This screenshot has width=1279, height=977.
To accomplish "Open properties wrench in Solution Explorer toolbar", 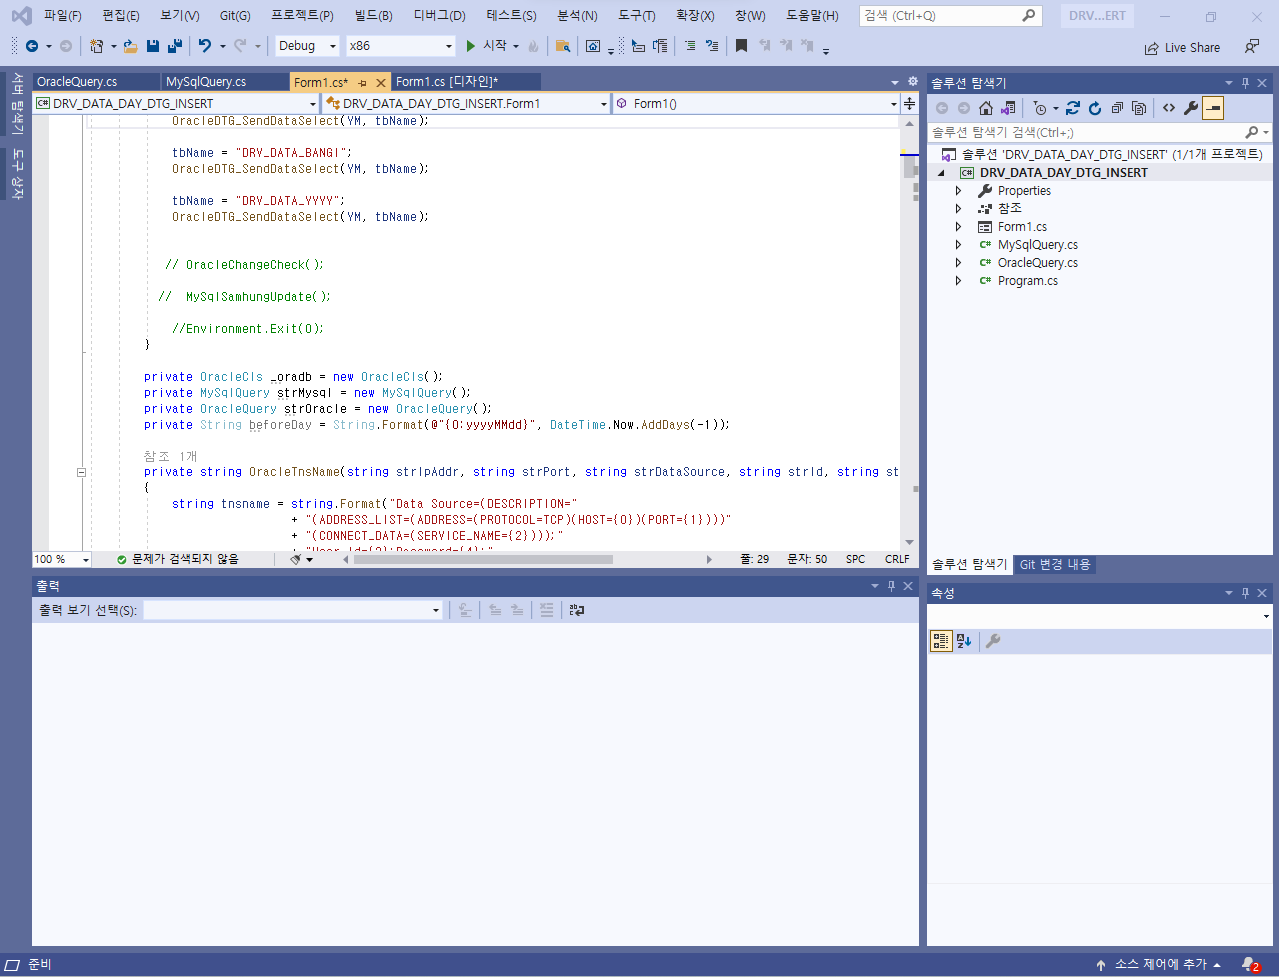I will tap(1191, 108).
